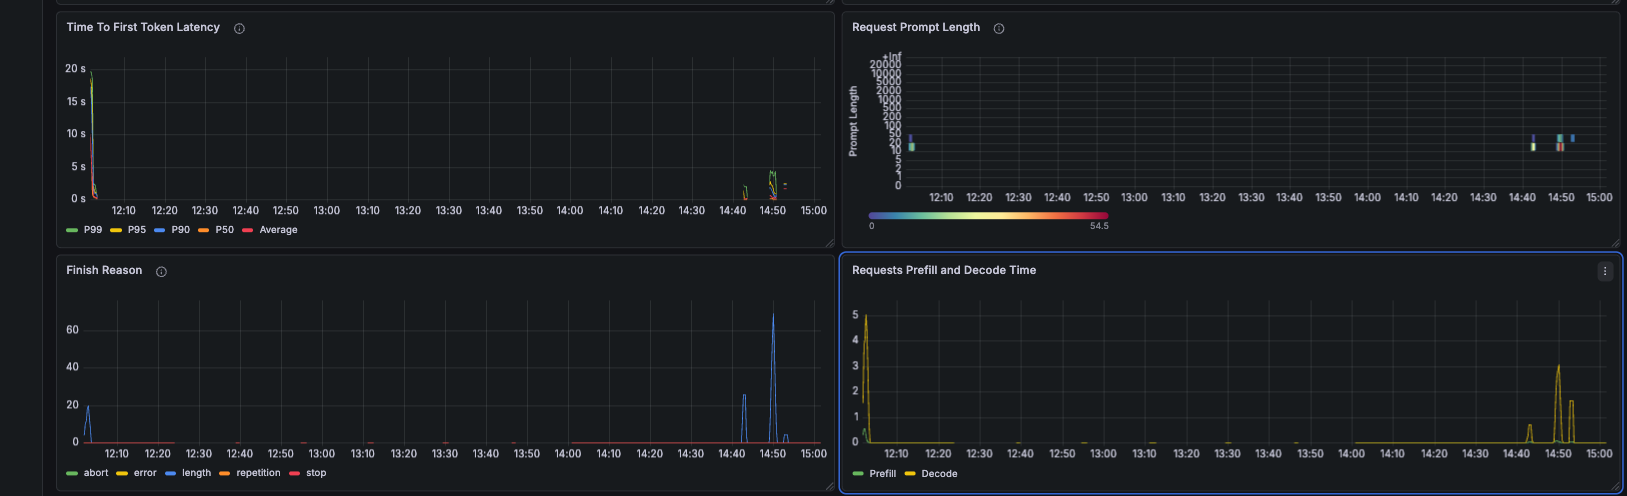Click resize handle of Finish Reason panel
The height and width of the screenshot is (496, 1627).
829,486
